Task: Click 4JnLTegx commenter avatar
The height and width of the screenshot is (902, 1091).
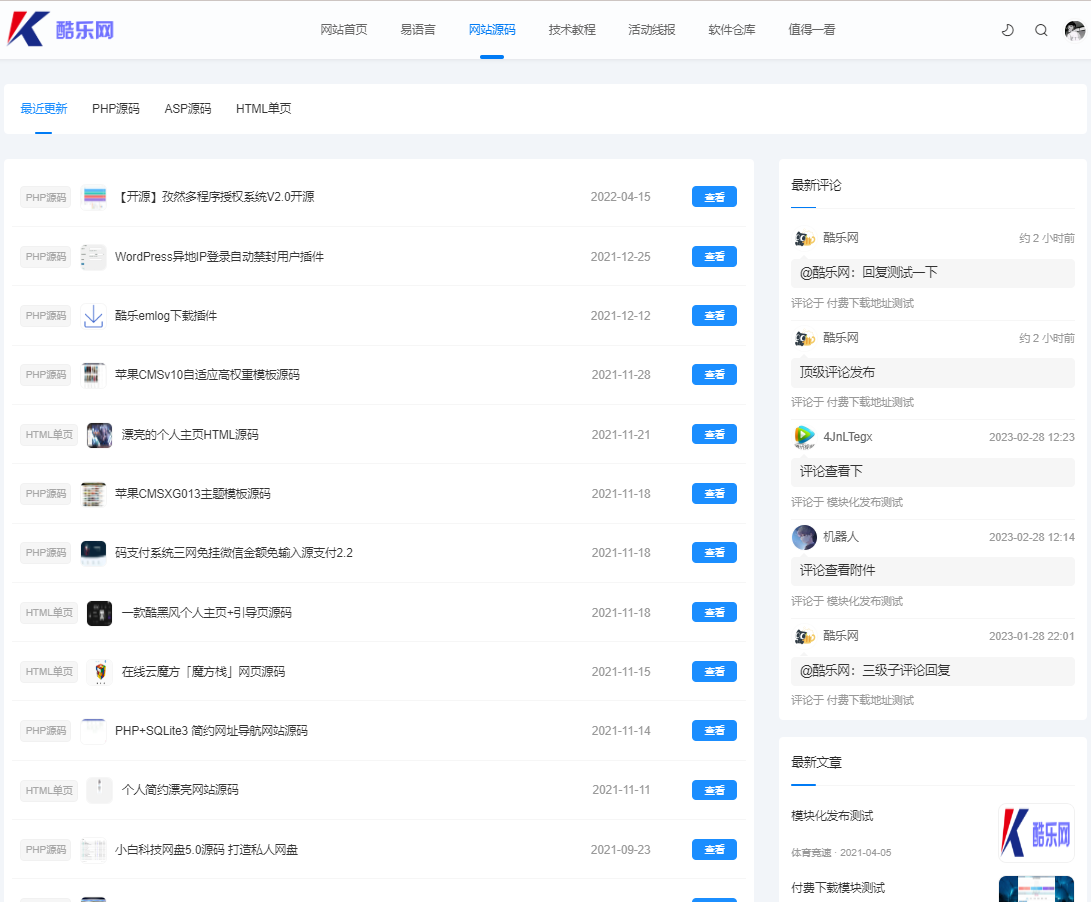Action: click(804, 437)
